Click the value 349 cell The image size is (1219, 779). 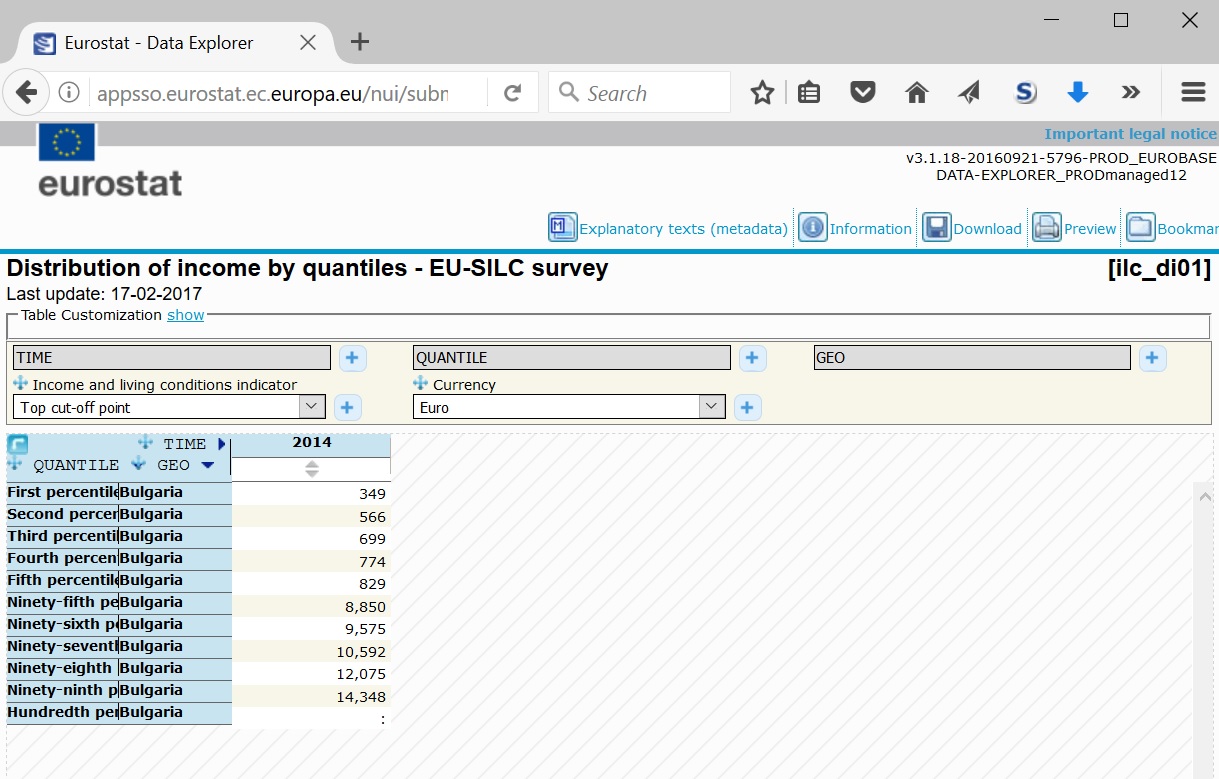pos(311,493)
